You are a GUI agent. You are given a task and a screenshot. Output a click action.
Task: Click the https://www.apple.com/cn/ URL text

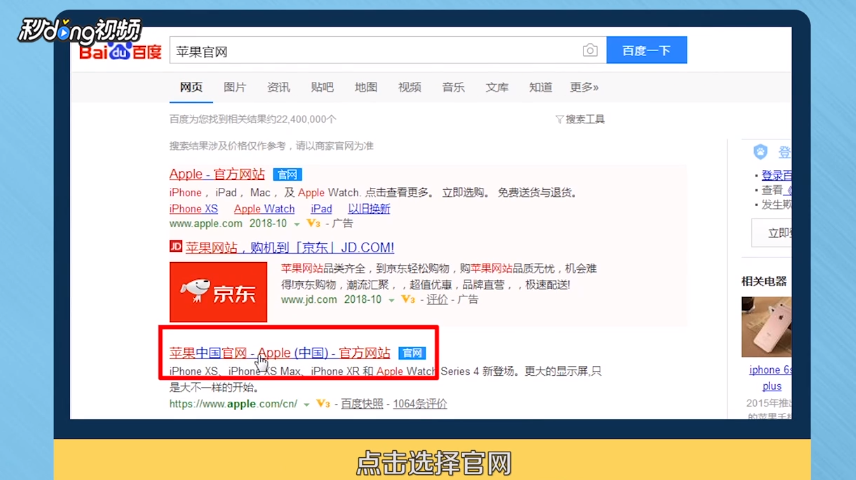pos(234,404)
